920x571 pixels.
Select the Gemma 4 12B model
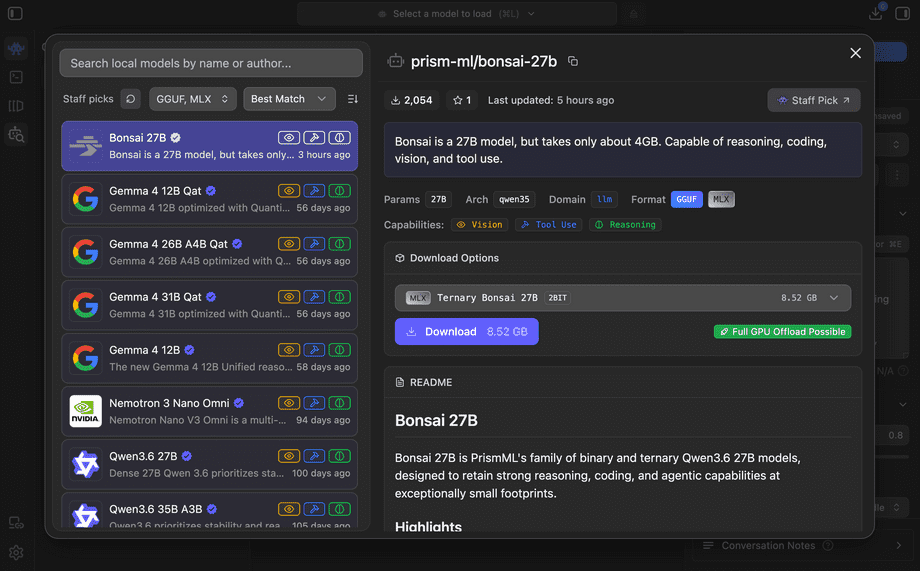(x=209, y=359)
